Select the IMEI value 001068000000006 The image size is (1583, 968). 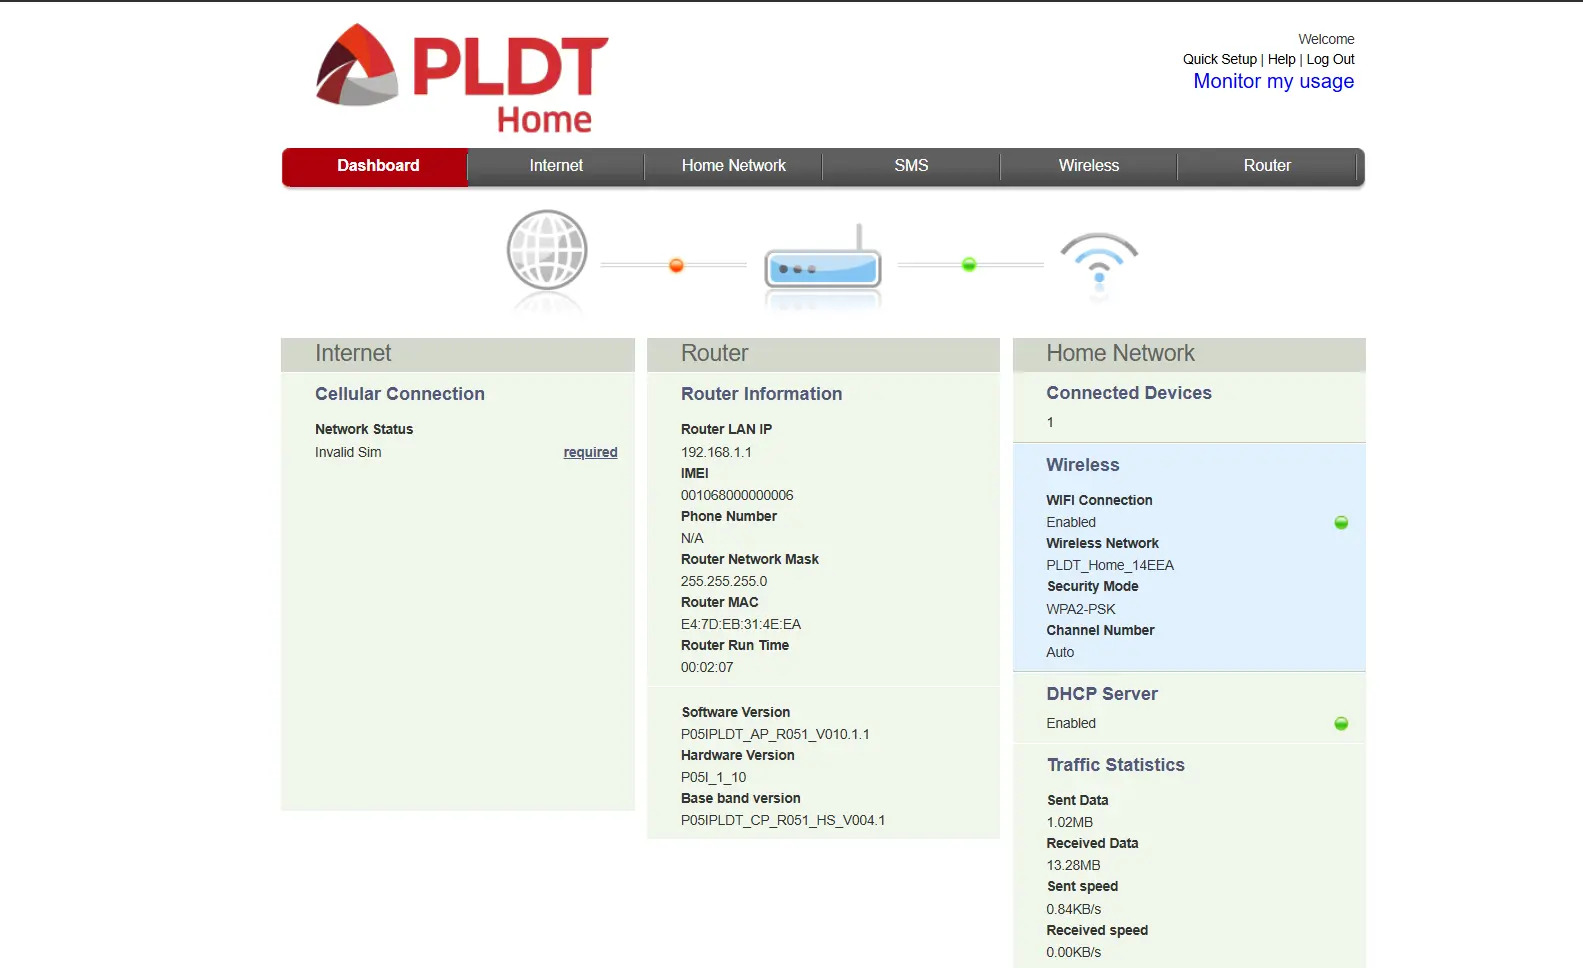click(737, 495)
